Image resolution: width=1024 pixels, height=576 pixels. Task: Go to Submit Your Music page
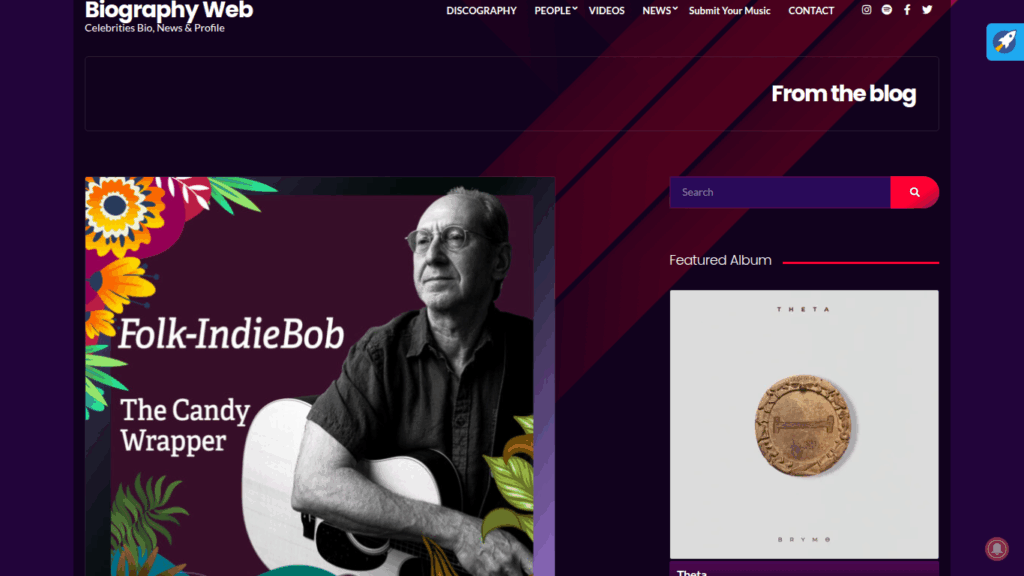point(729,10)
